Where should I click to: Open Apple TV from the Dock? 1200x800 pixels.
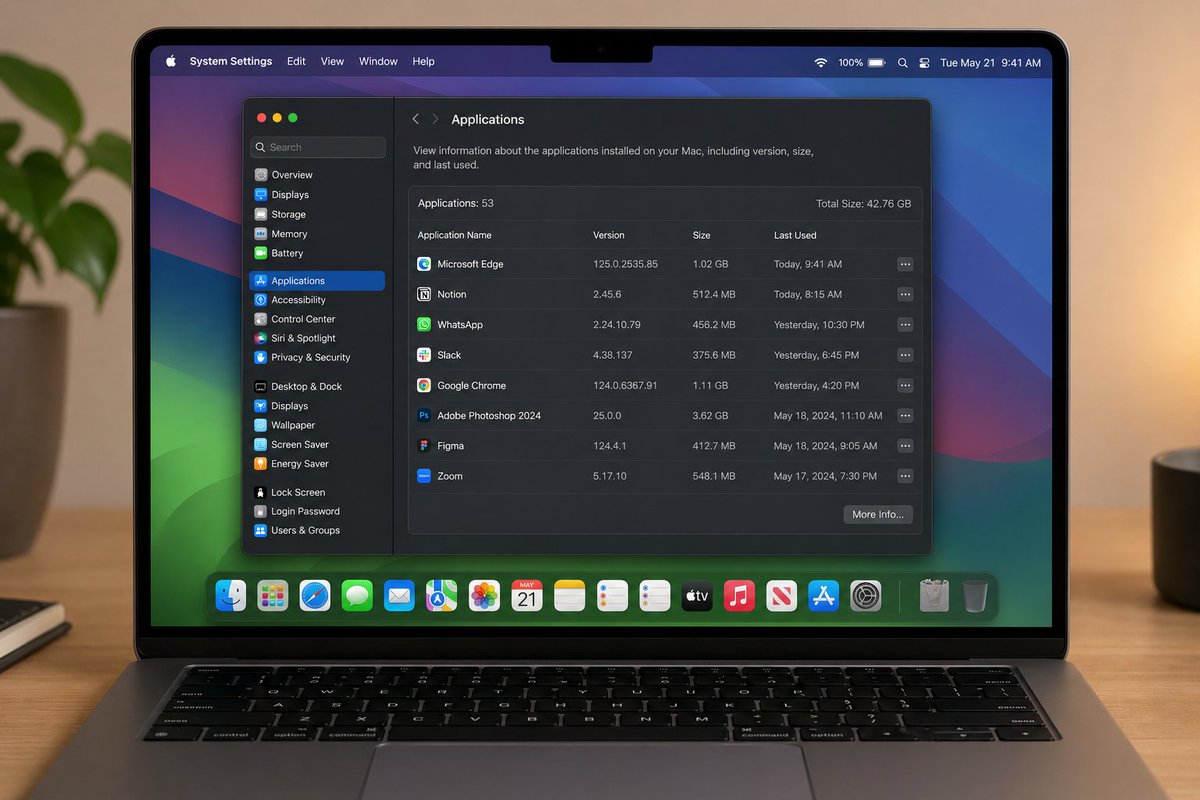pyautogui.click(x=696, y=596)
